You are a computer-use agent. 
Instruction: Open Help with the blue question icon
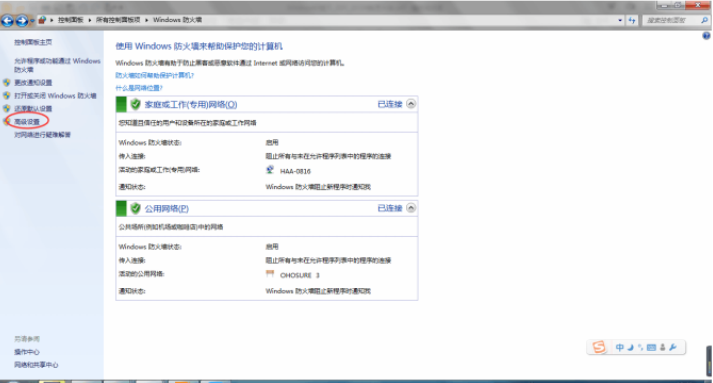coord(706,36)
